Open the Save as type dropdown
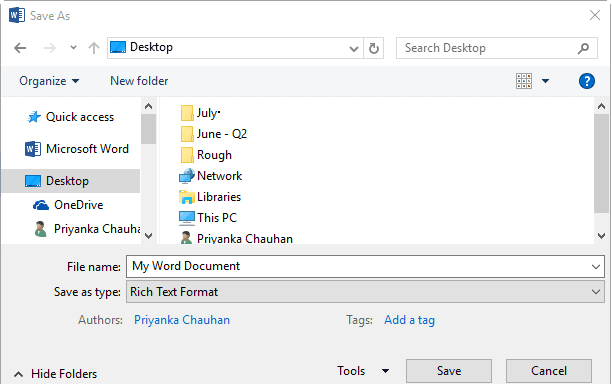Image resolution: width=612 pixels, height=384 pixels. point(365,292)
